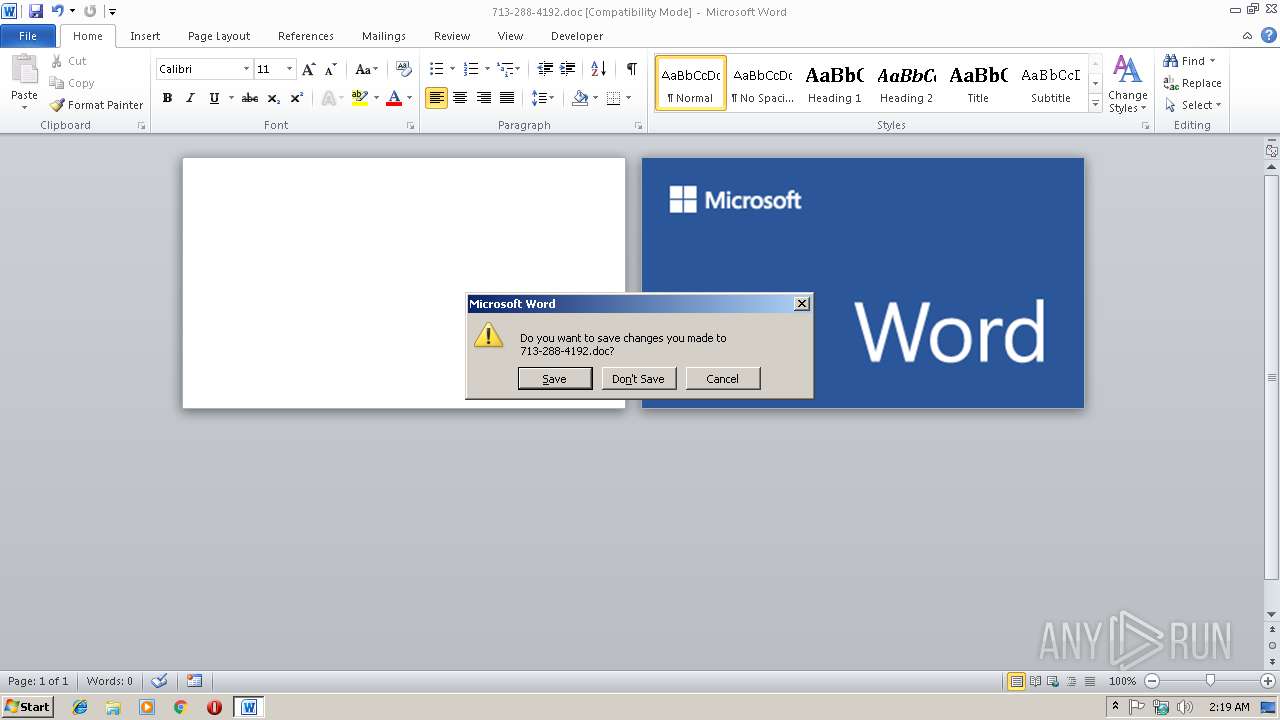Open the Styles pane launcher
Image resolution: width=1280 pixels, height=720 pixels.
(1146, 126)
